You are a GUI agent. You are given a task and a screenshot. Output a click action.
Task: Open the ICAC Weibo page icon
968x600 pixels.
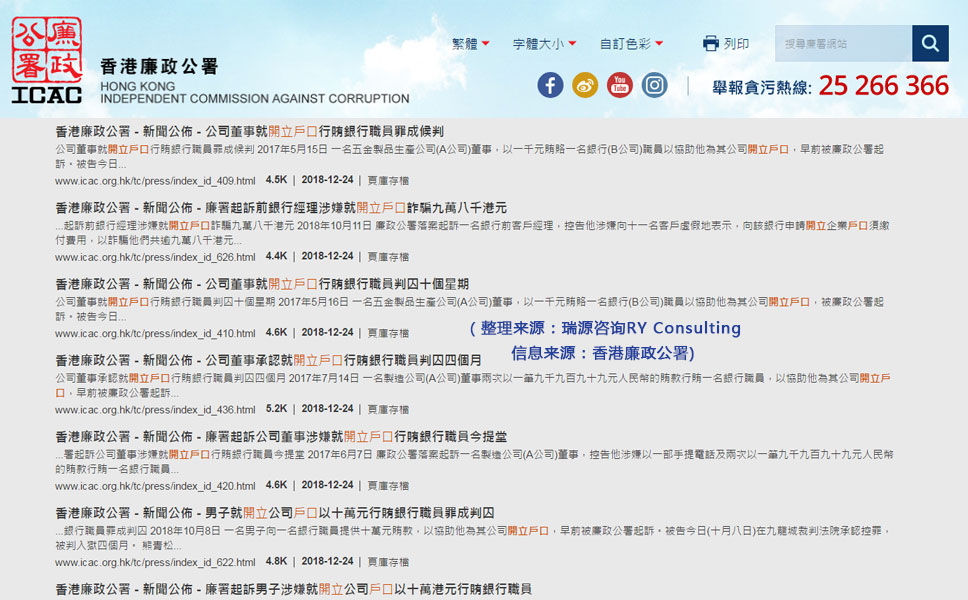point(585,85)
